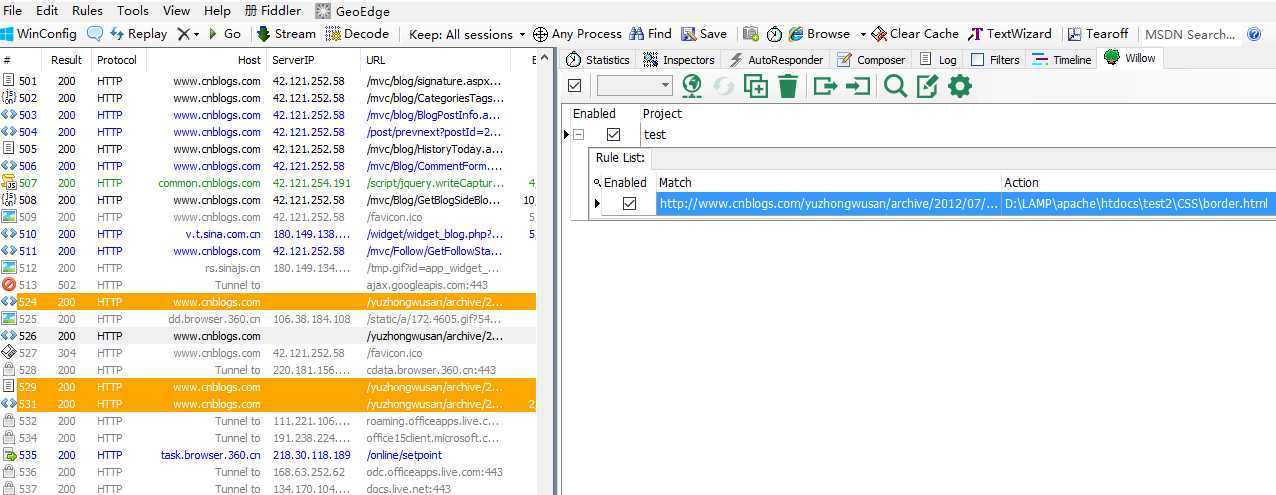This screenshot has height=495, width=1276.
Task: Select the Any Process target picker
Action: pyautogui.click(x=577, y=33)
